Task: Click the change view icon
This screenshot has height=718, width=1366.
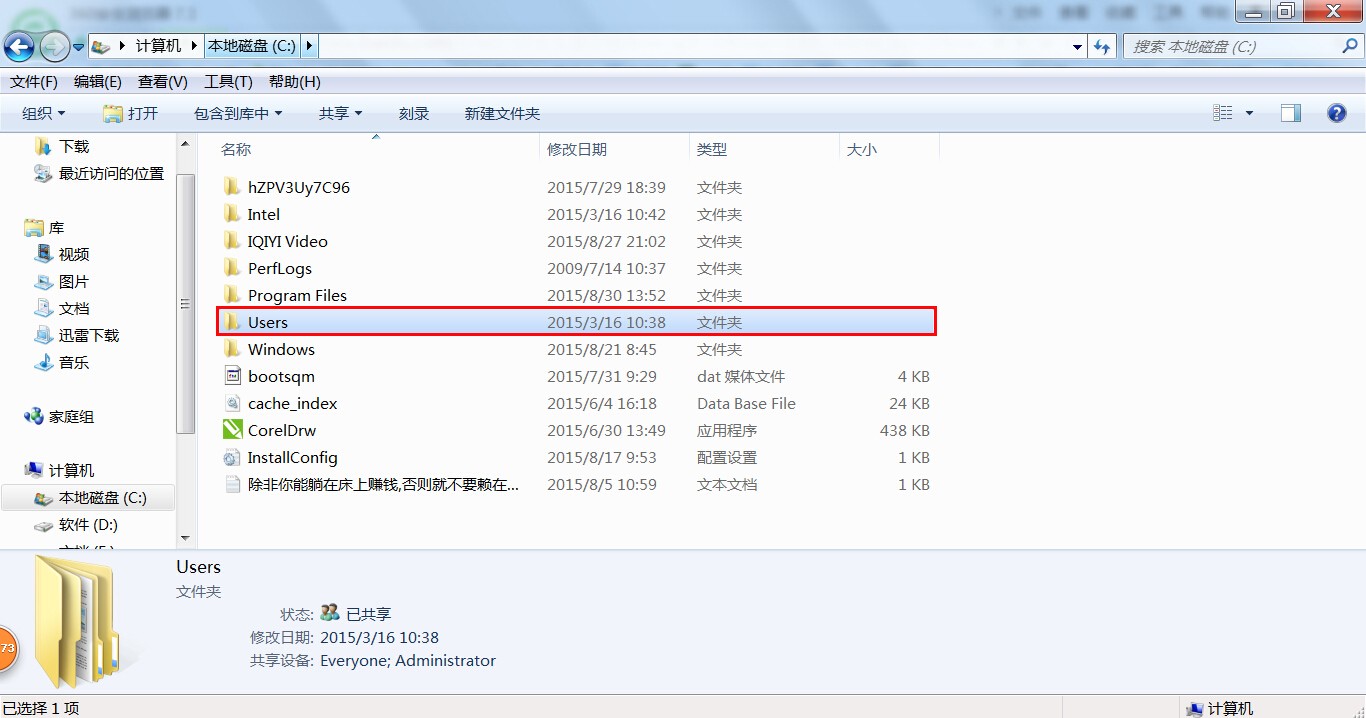Action: point(1222,113)
